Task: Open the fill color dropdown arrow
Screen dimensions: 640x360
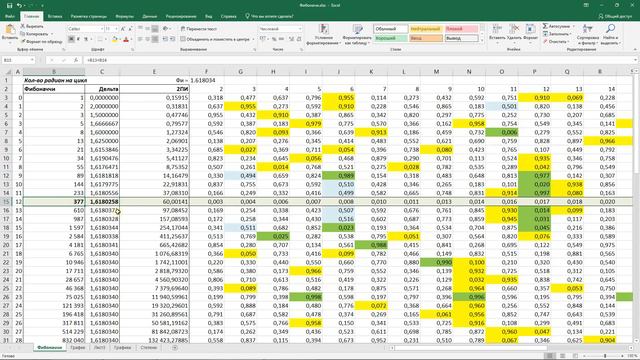Action: tap(120, 39)
